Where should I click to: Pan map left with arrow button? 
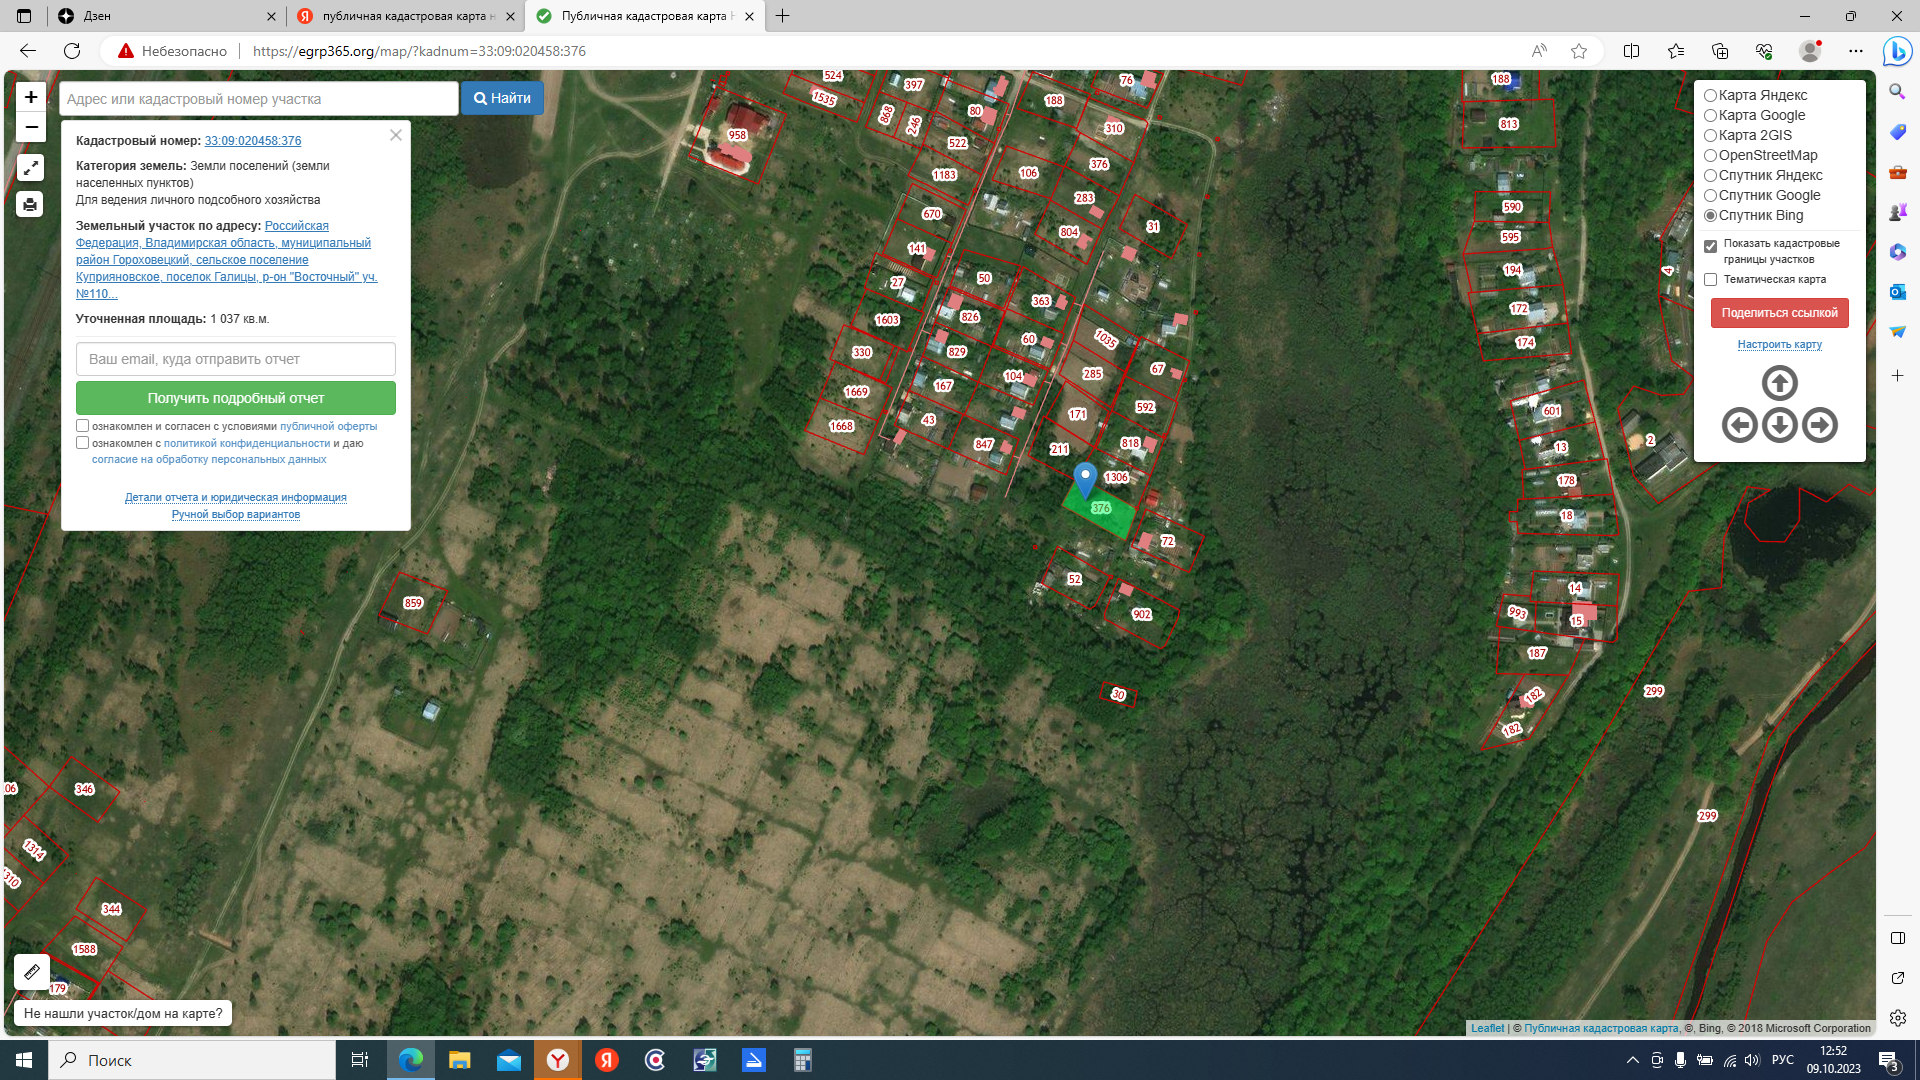[x=1739, y=425]
